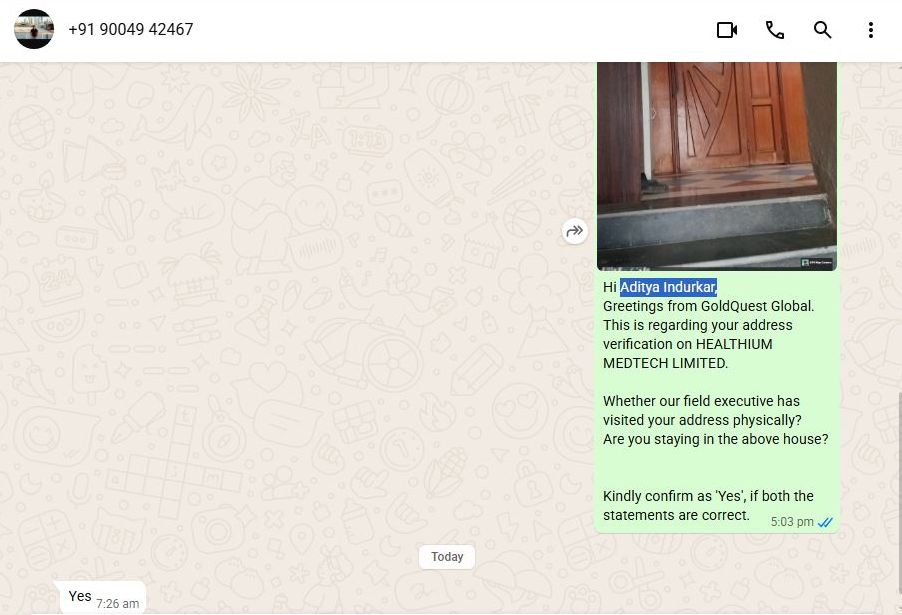The width and height of the screenshot is (902, 615).
Task: Click the text 'MEDTECH LIMITED.'
Action: click(x=666, y=363)
